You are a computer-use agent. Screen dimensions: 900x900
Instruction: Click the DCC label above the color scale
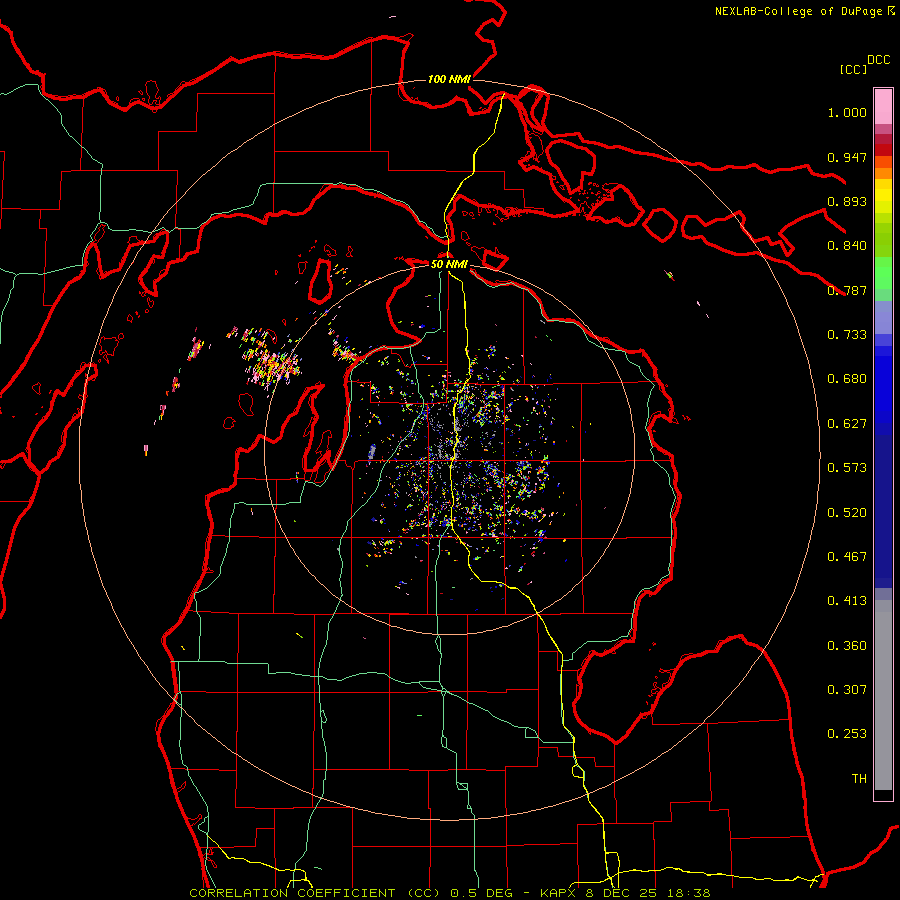(x=878, y=60)
